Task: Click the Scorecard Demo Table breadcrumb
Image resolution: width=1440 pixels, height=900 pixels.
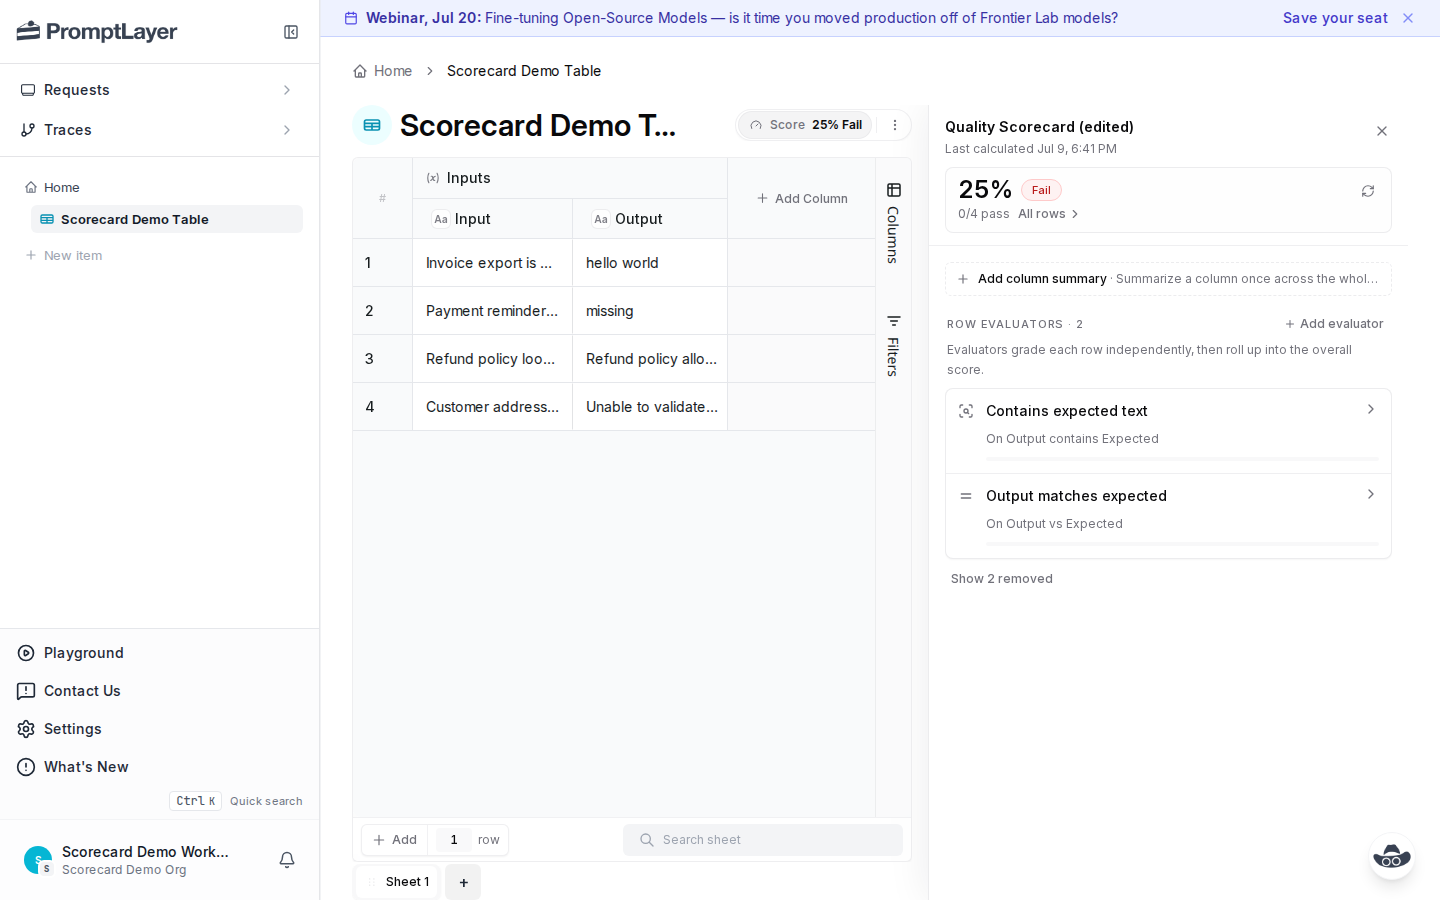Action: coord(524,71)
